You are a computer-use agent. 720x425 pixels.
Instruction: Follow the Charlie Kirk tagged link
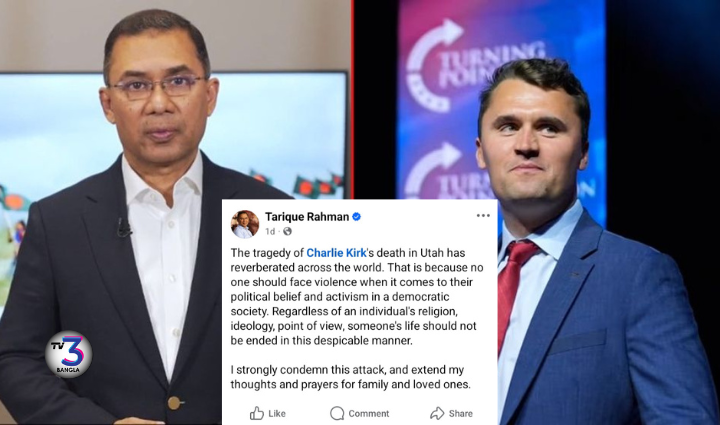coord(336,253)
